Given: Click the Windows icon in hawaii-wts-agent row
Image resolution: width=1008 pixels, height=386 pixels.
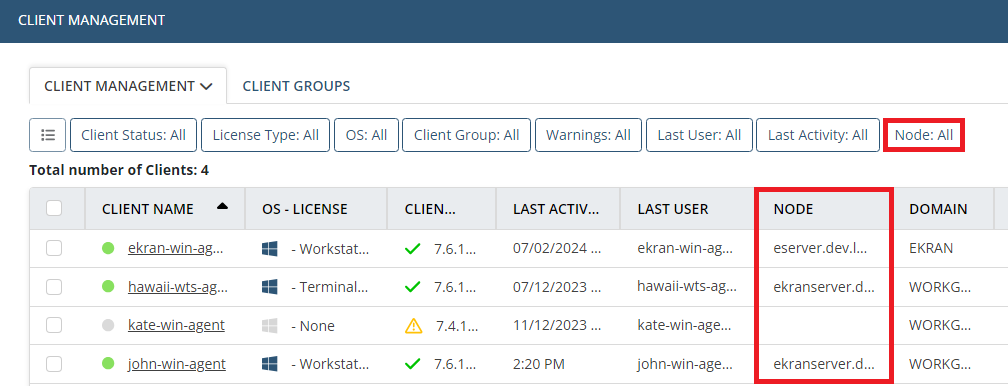Looking at the screenshot, I should click(269, 287).
